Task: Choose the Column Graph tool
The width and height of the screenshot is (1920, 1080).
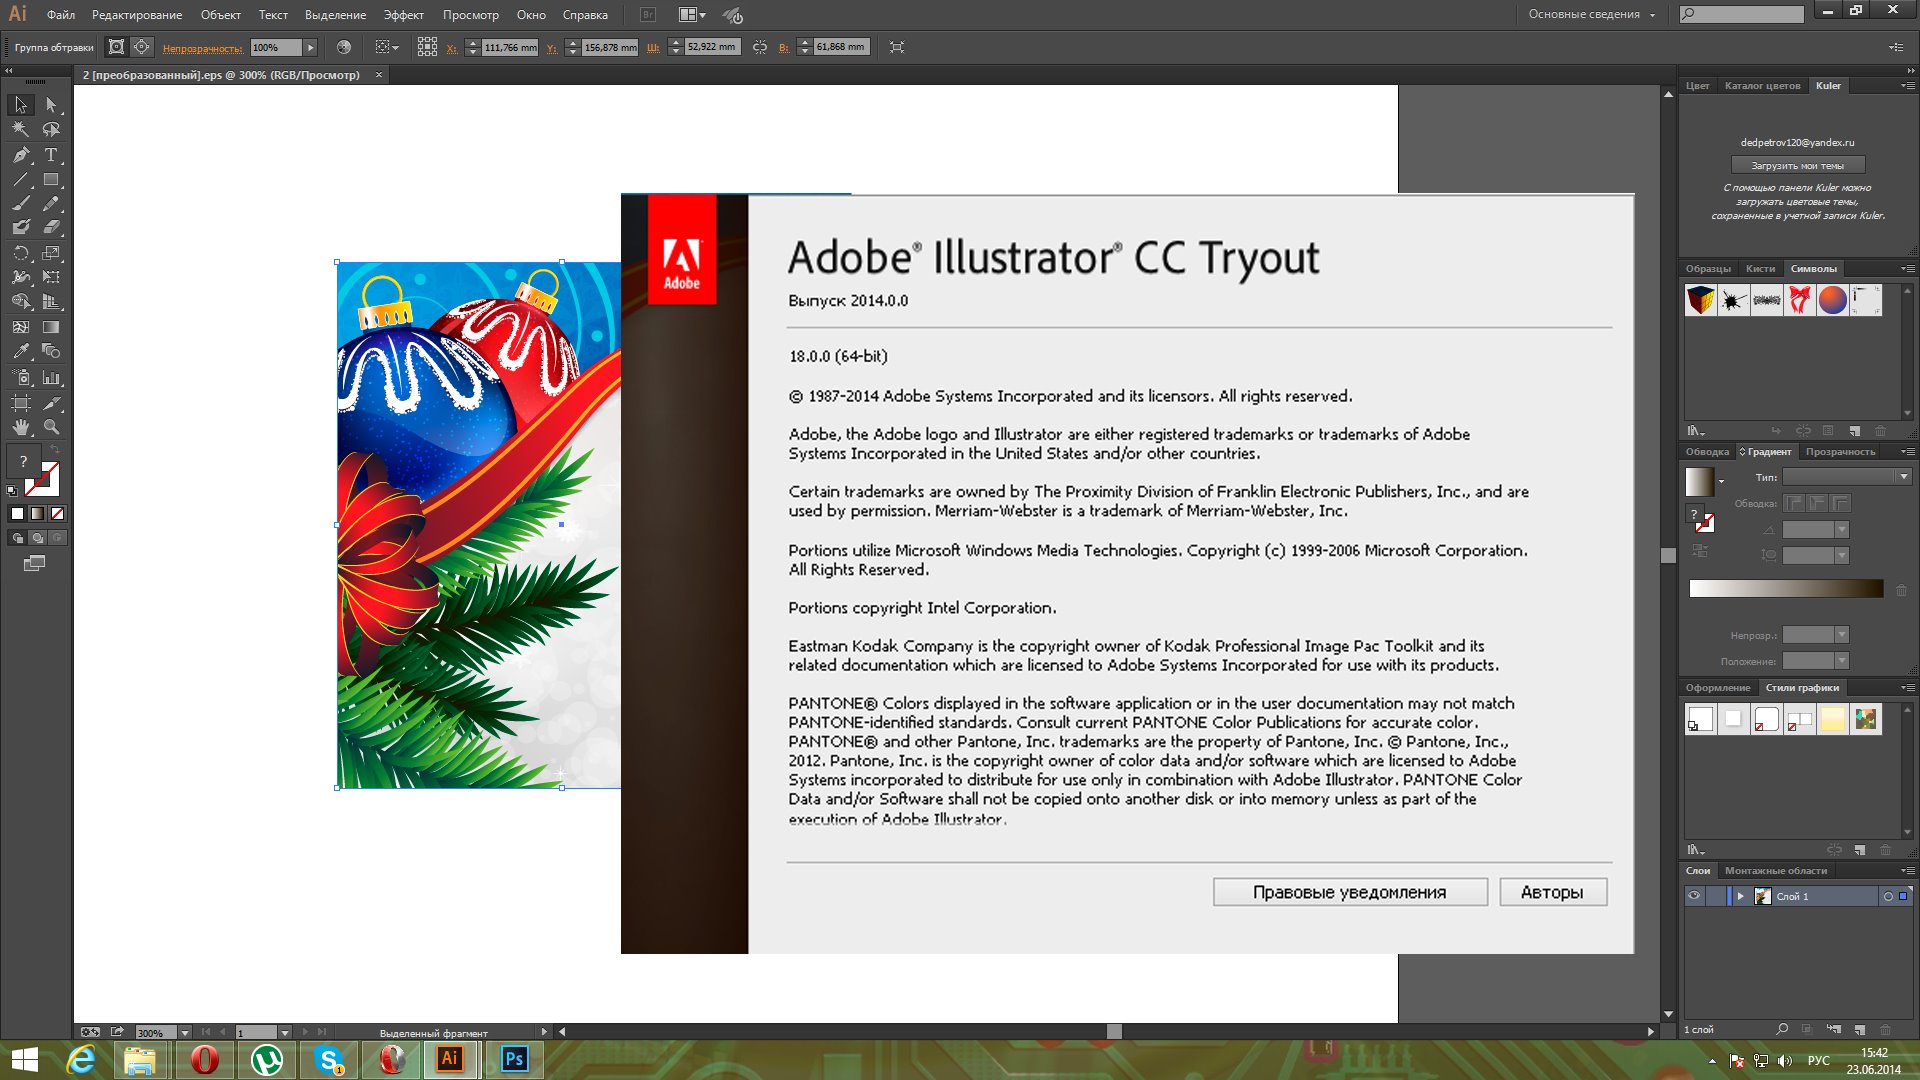Action: 51,378
